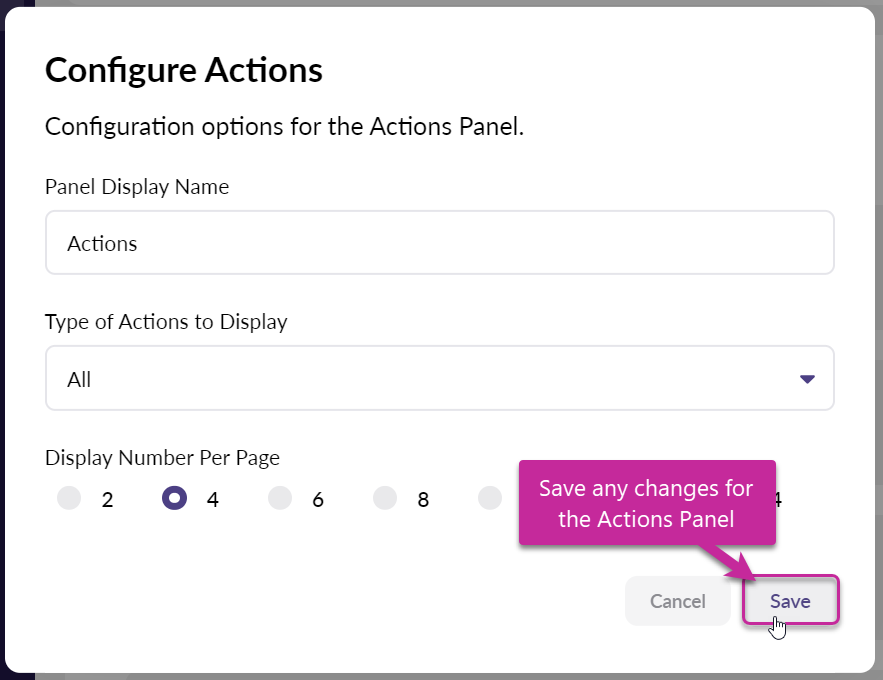Click the magenta 'Save any changes' callout box

[x=646, y=503]
